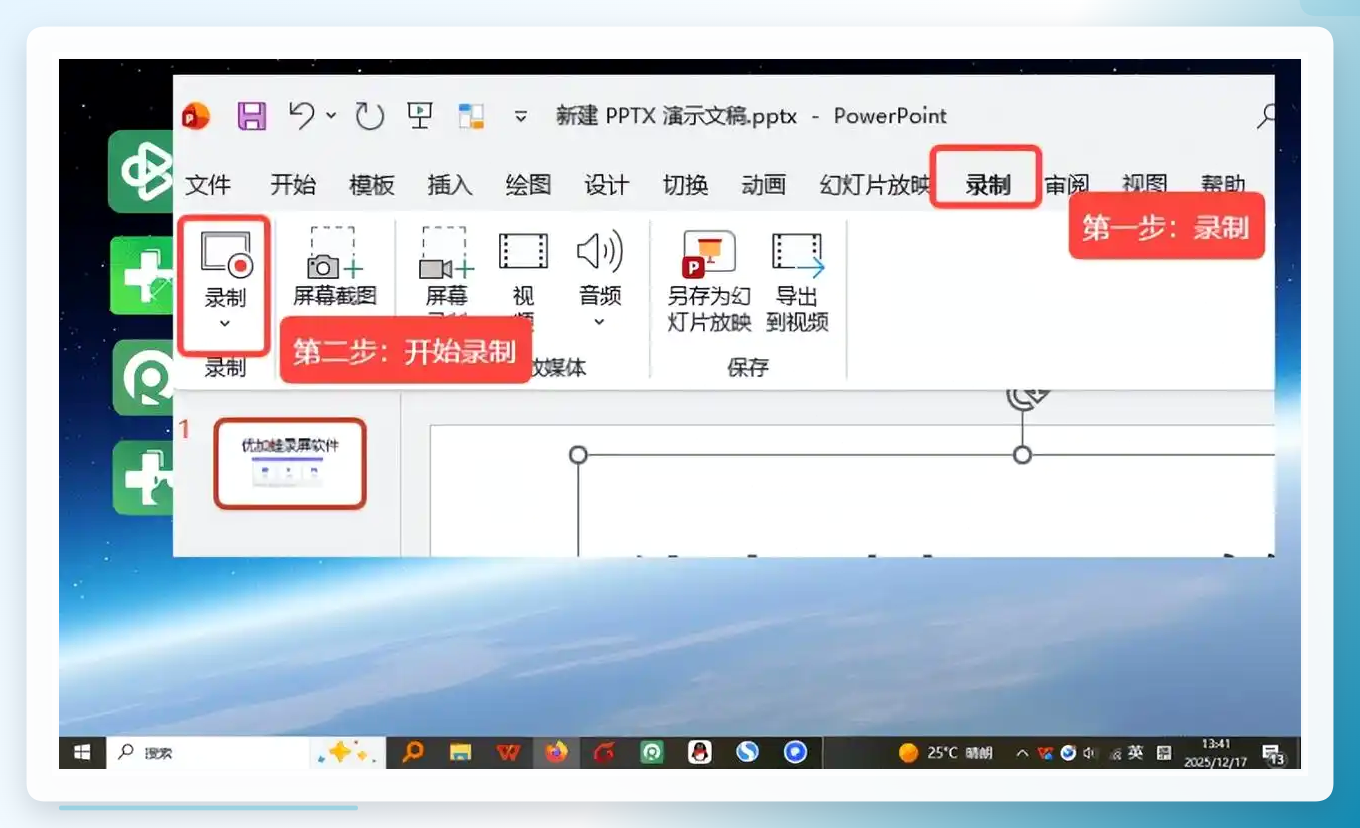Click the 视频 film strip icon
Viewport: 1360px width, 828px height.
coord(523,252)
